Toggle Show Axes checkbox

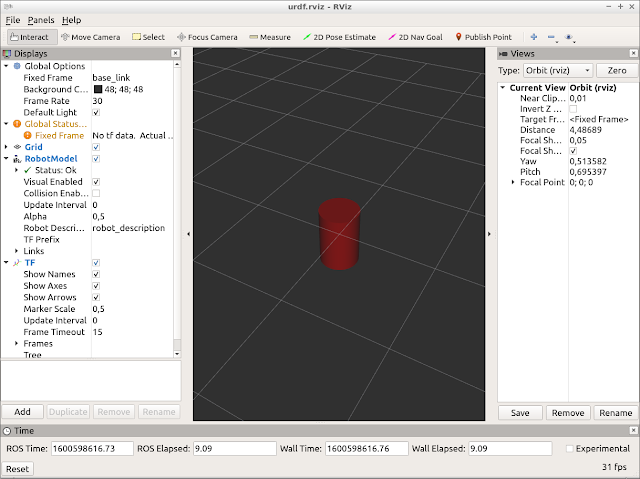click(96, 286)
